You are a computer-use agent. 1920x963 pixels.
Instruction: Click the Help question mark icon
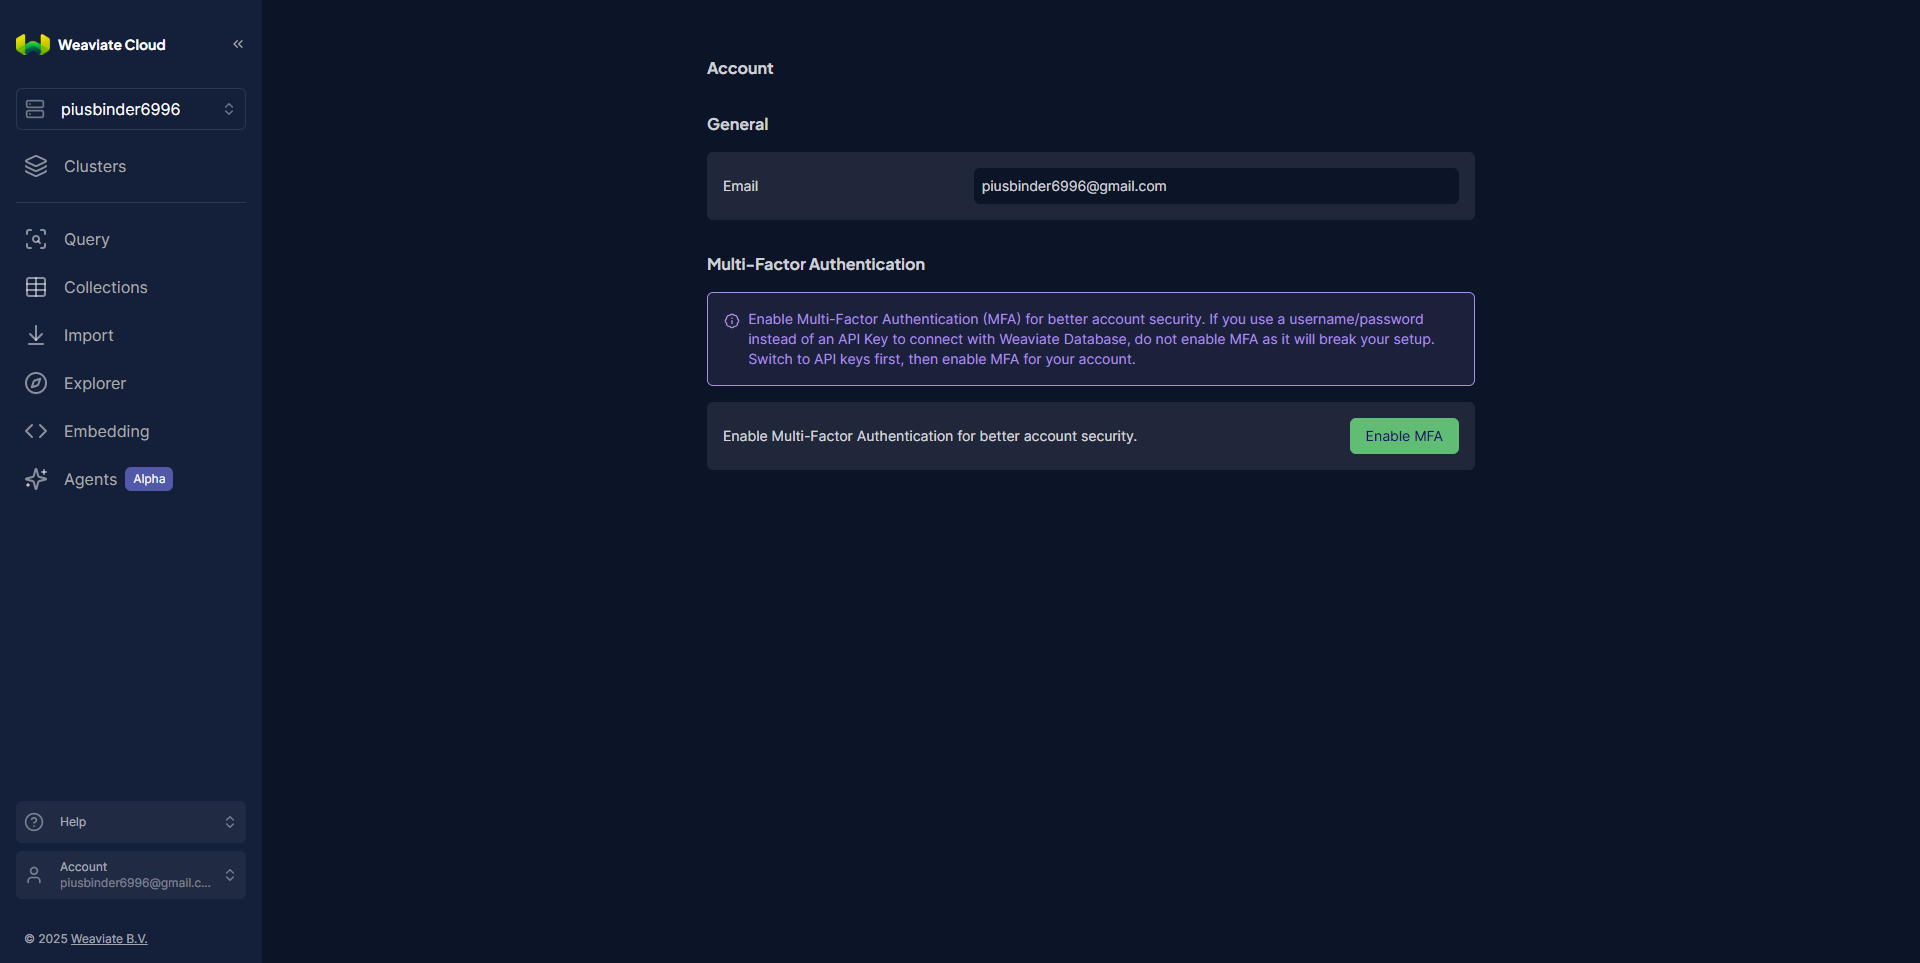(x=34, y=822)
